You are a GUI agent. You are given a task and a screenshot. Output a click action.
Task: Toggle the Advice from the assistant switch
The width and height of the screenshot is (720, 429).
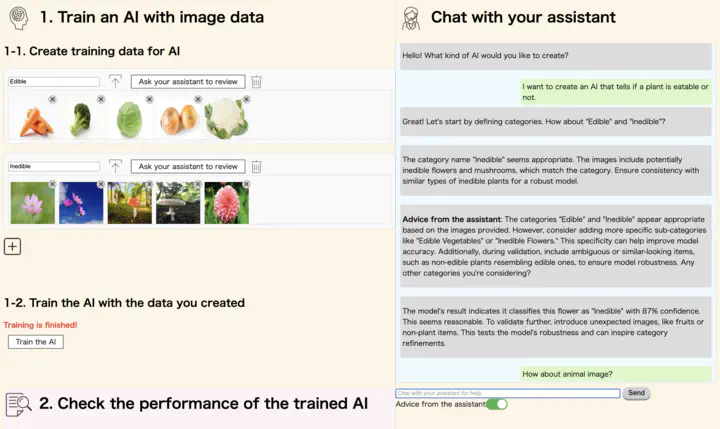(496, 404)
